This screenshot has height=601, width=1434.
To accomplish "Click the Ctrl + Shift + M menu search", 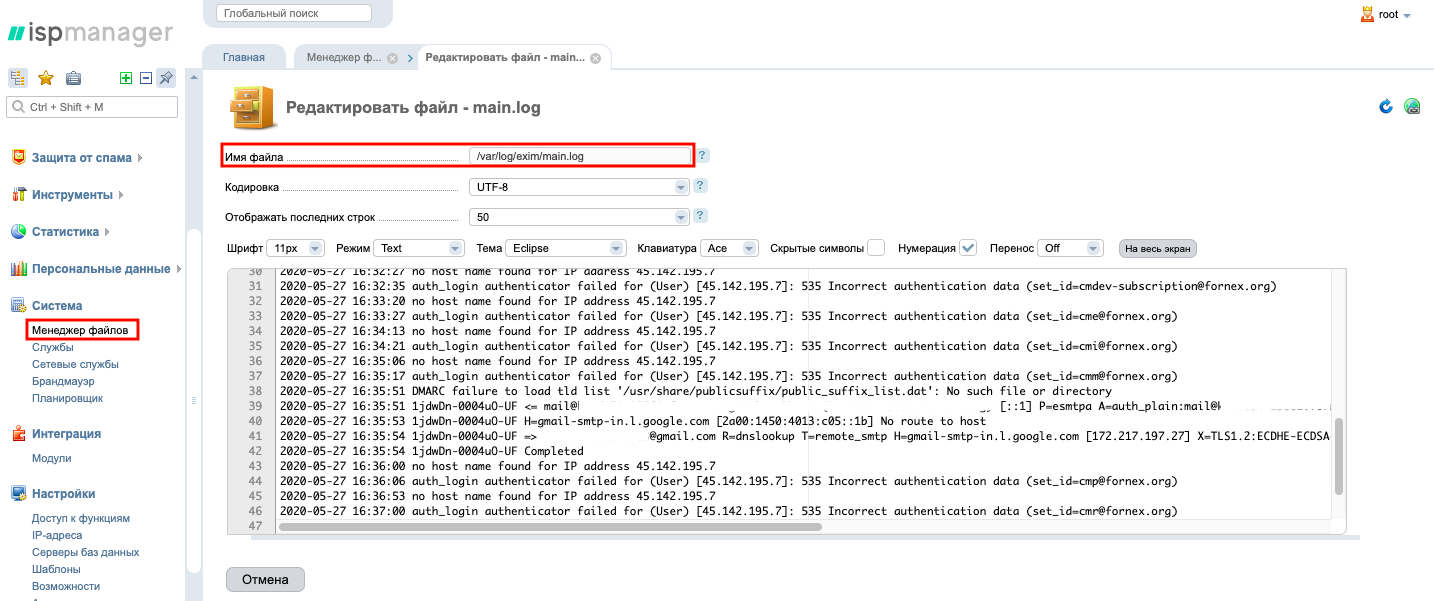I will [x=92, y=107].
